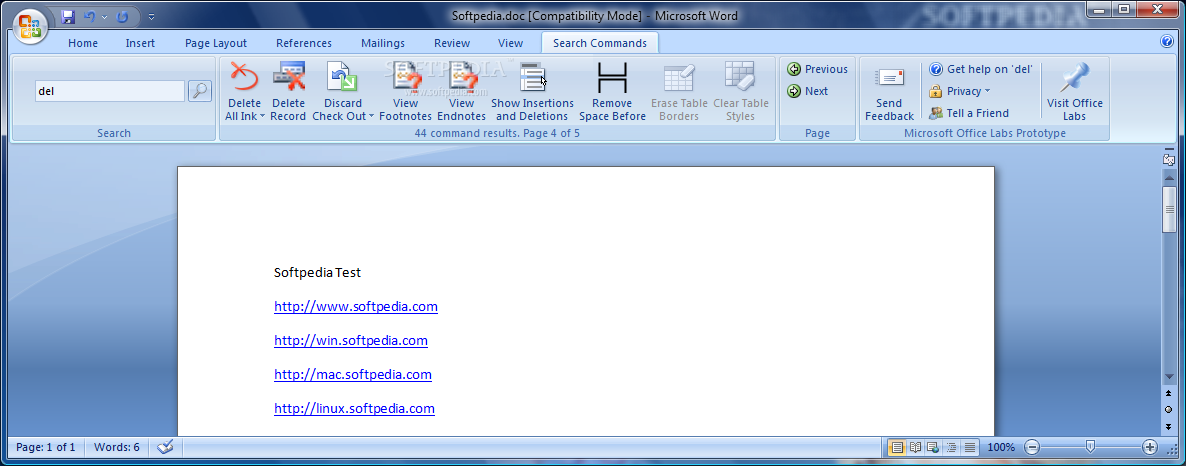Click the zoom in plus button
This screenshot has width=1186, height=466.
1150,447
